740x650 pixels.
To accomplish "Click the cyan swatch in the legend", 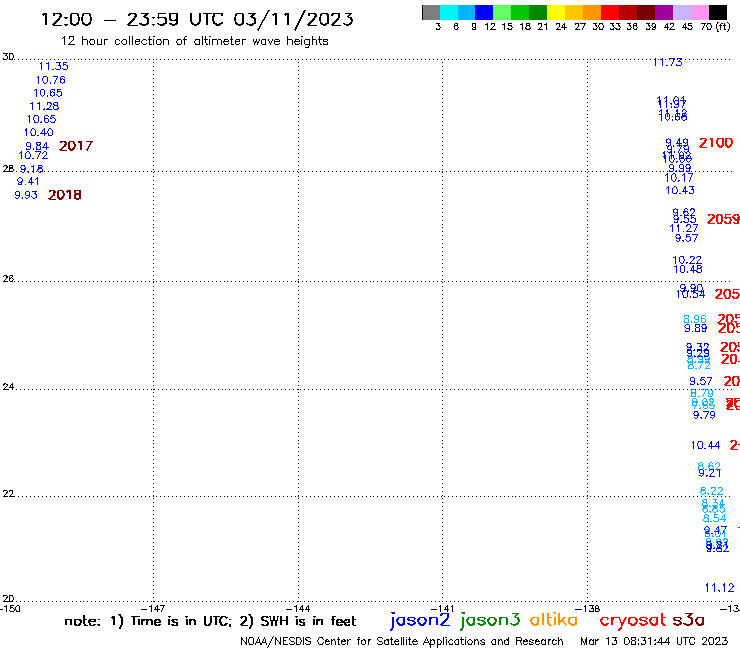I will (449, 12).
